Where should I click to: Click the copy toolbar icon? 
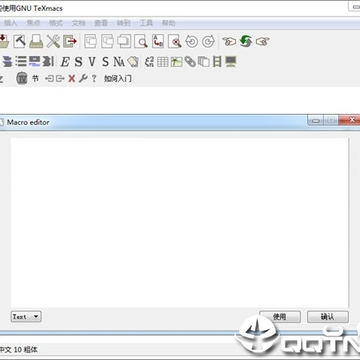click(x=107, y=41)
